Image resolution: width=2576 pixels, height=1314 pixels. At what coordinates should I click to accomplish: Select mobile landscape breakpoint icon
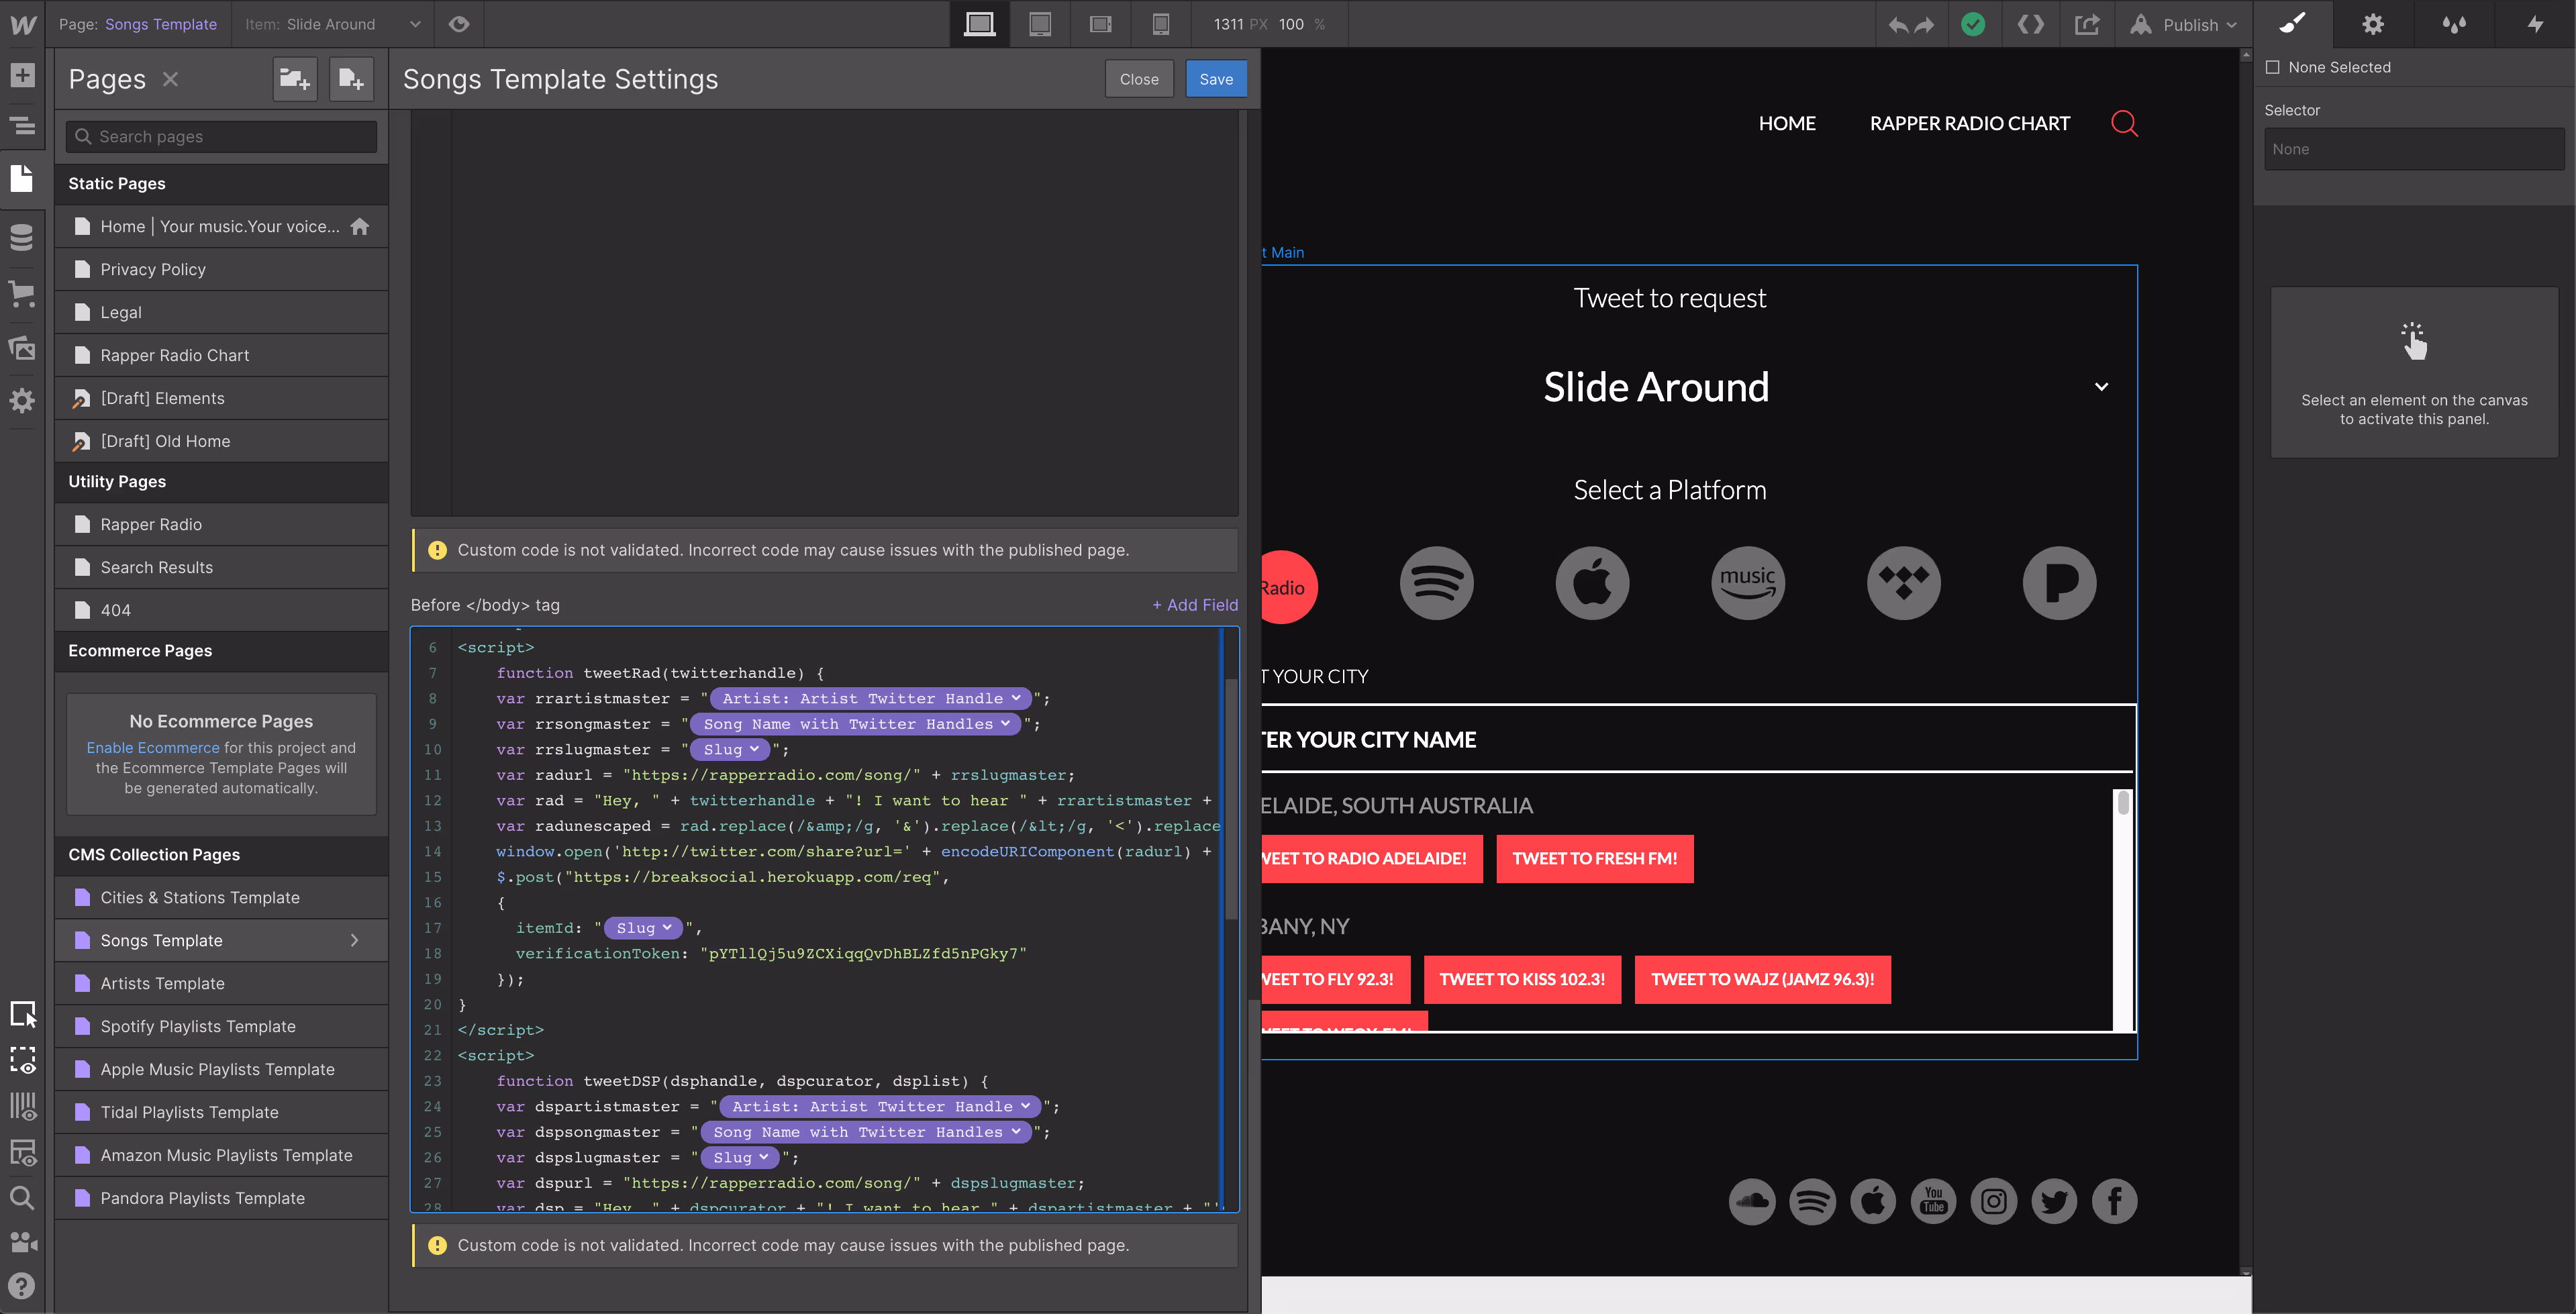[x=1100, y=24]
